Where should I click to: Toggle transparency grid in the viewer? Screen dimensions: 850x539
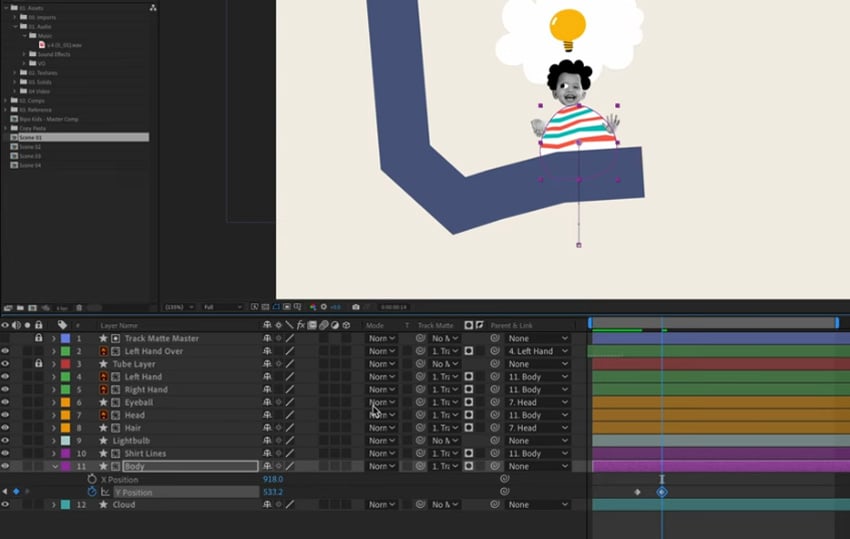[265, 307]
